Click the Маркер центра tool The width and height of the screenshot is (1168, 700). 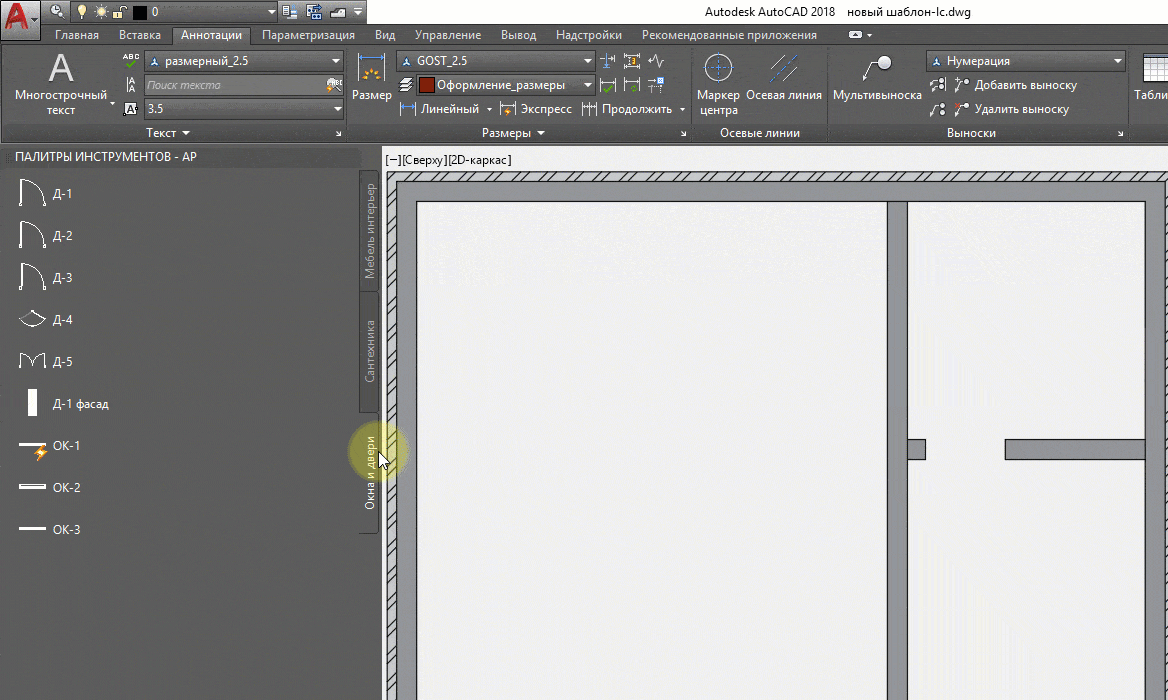(718, 83)
